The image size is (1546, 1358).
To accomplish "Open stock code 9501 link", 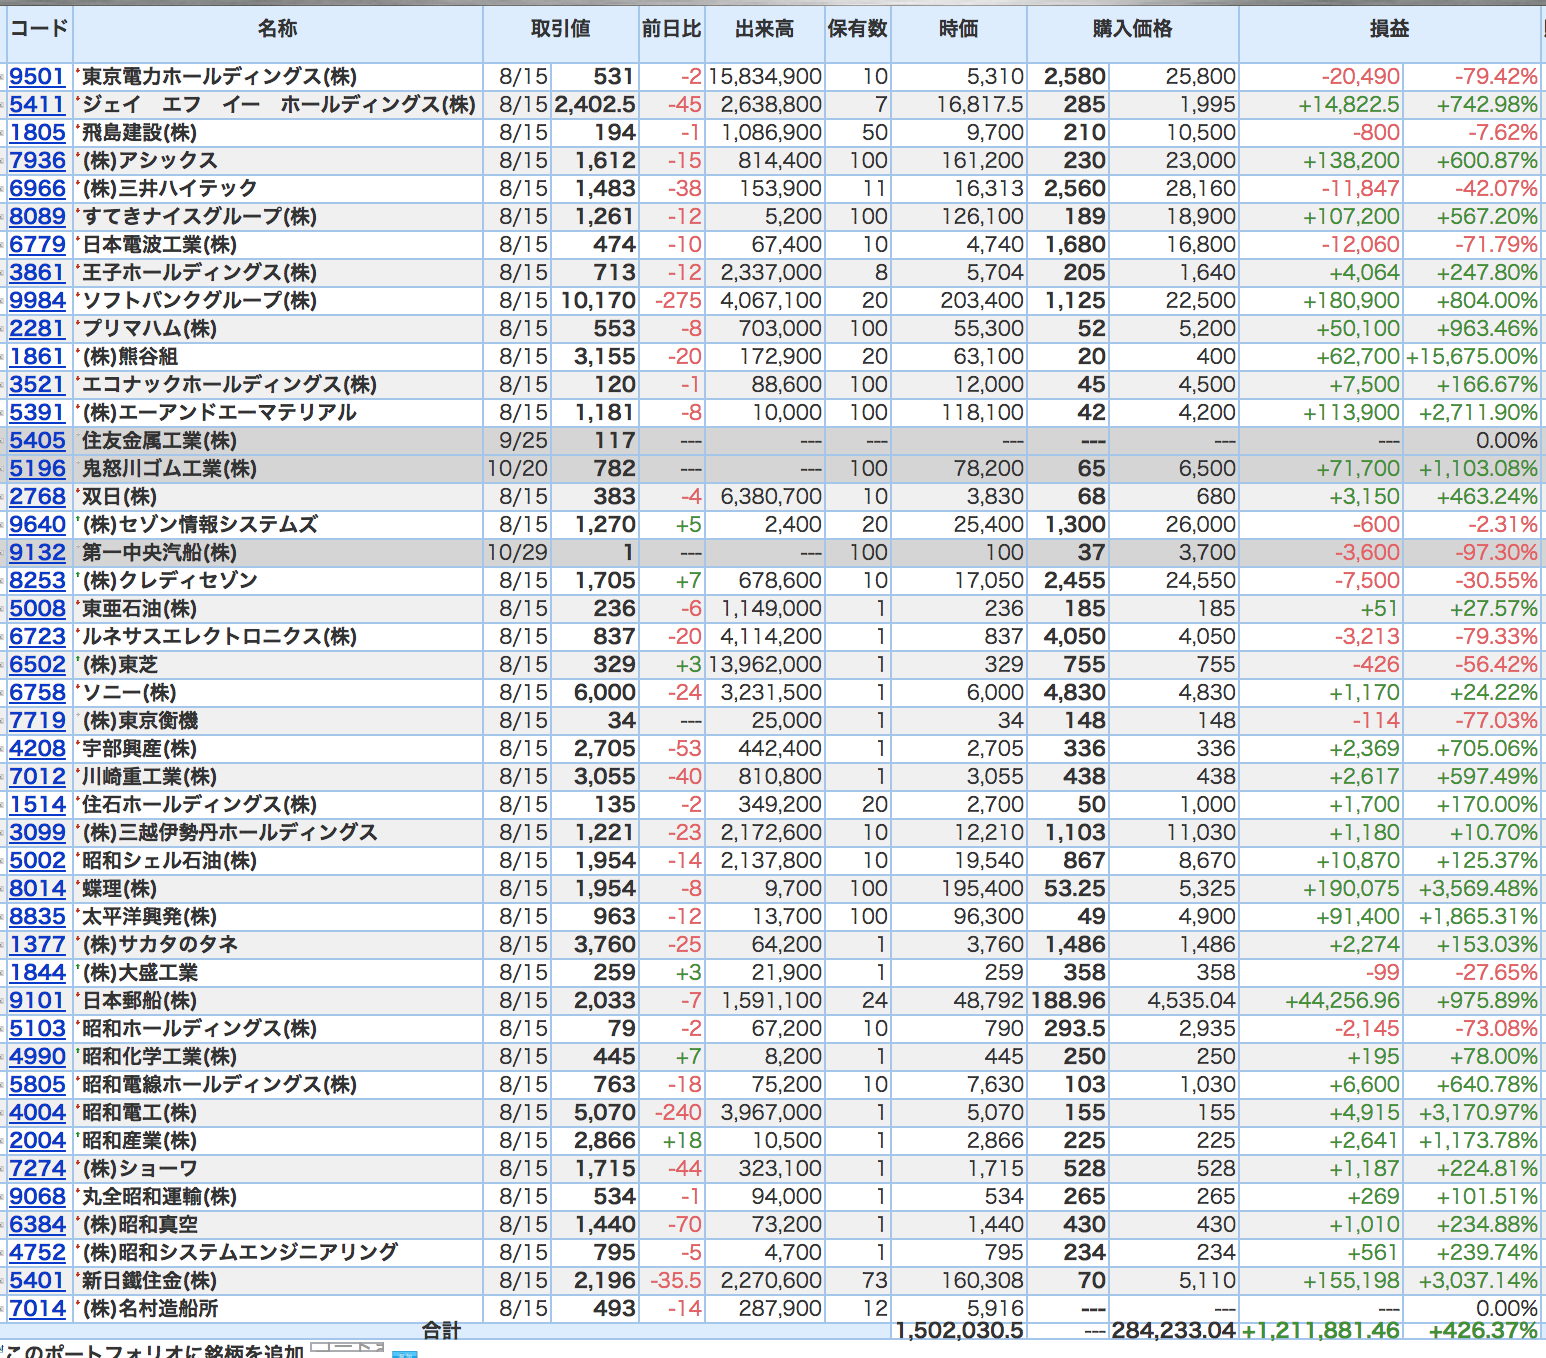I will pyautogui.click(x=37, y=77).
